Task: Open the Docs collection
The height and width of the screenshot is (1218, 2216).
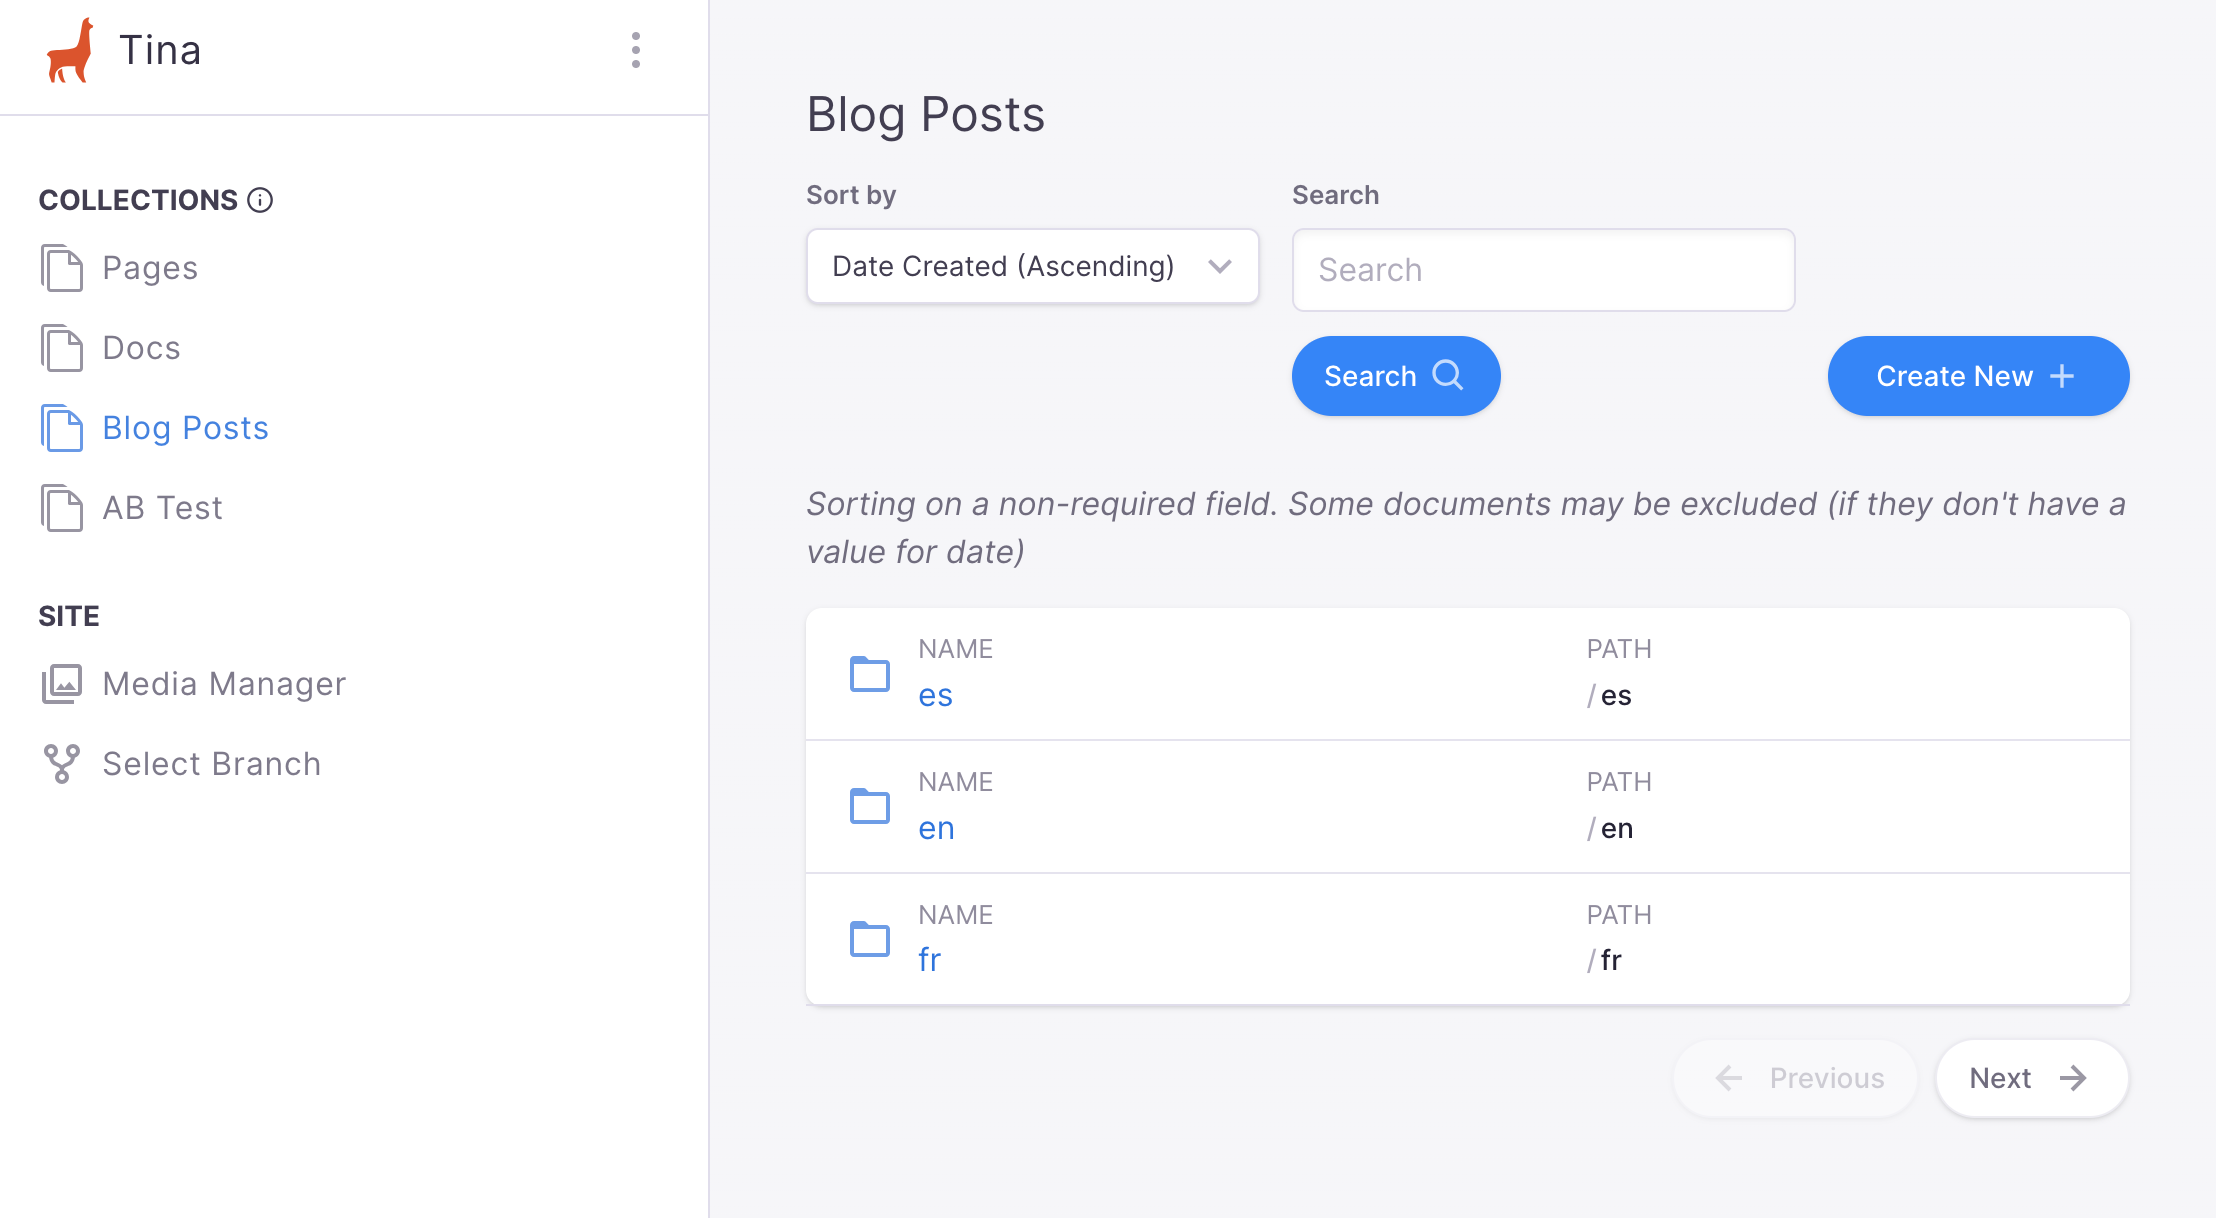Action: 141,348
